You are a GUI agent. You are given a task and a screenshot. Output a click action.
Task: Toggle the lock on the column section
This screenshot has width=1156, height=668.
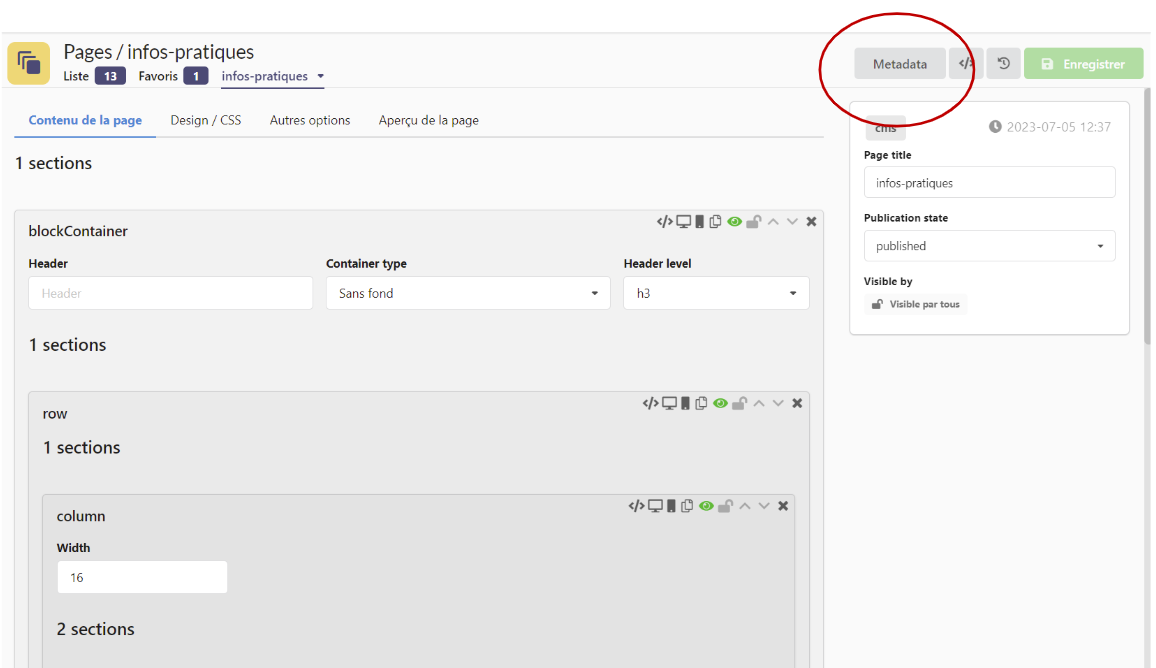click(725, 507)
